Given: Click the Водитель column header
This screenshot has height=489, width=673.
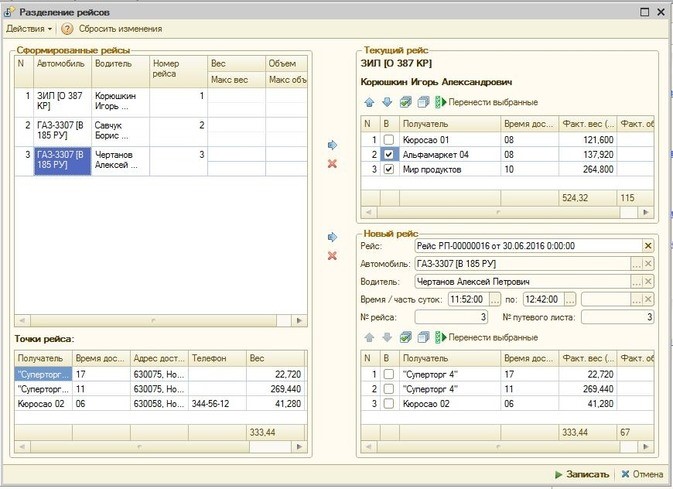Looking at the screenshot, I should [x=120, y=71].
